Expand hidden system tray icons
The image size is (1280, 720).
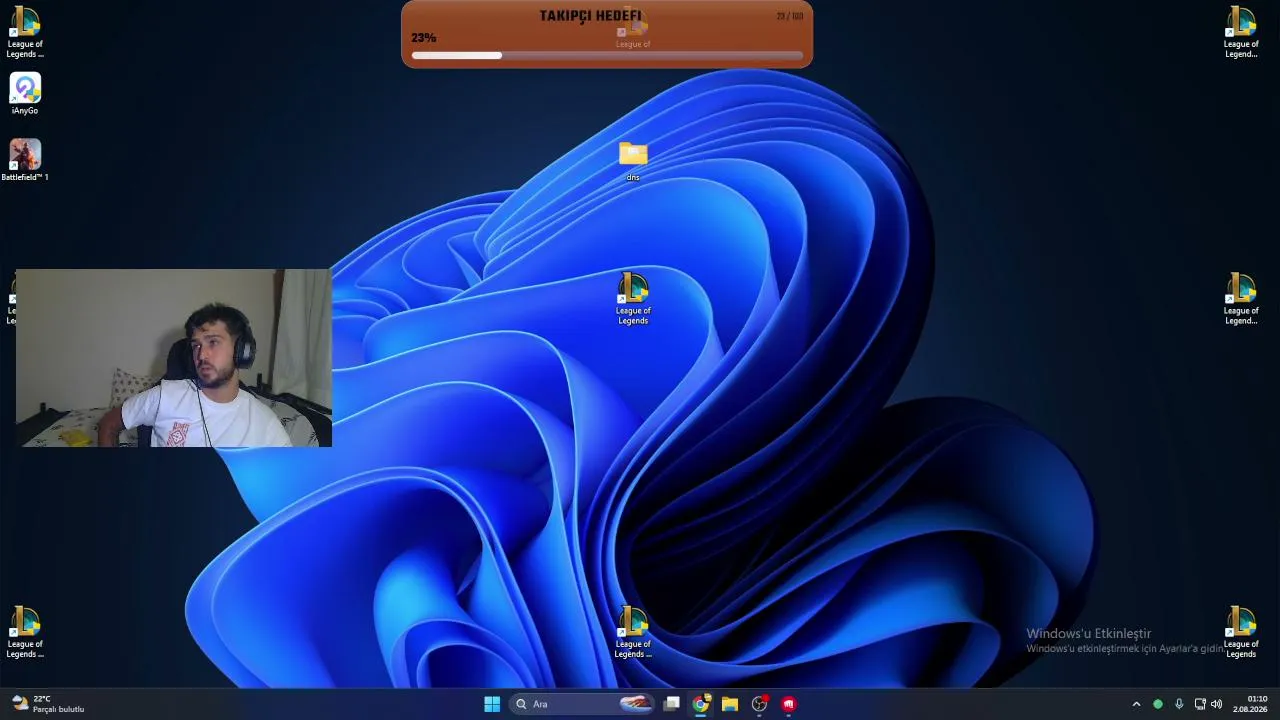1136,704
